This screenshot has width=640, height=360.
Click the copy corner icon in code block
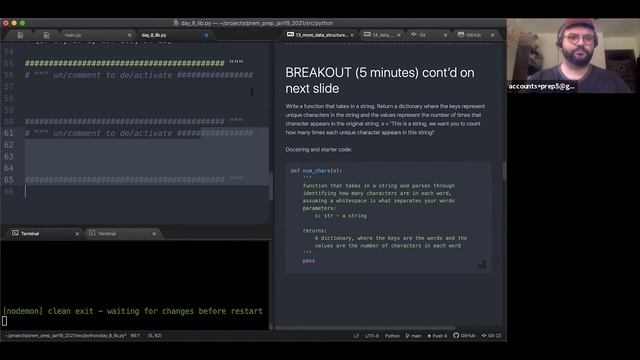[x=482, y=264]
